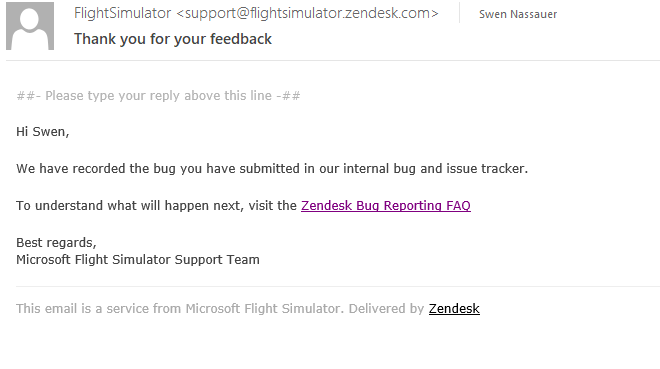The height and width of the screenshot is (369, 660).
Task: Select the subject Thank you for your feedback
Action: pos(173,39)
